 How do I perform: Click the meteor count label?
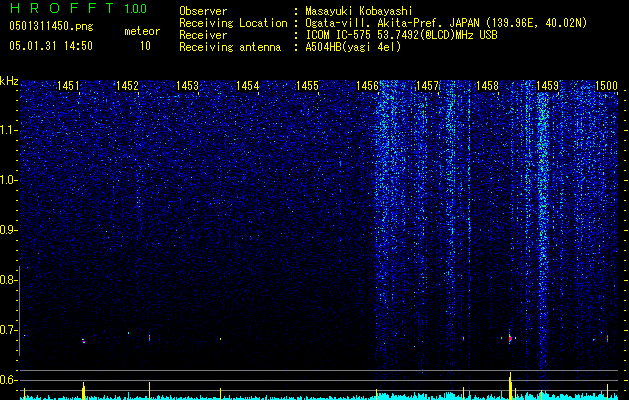142,31
